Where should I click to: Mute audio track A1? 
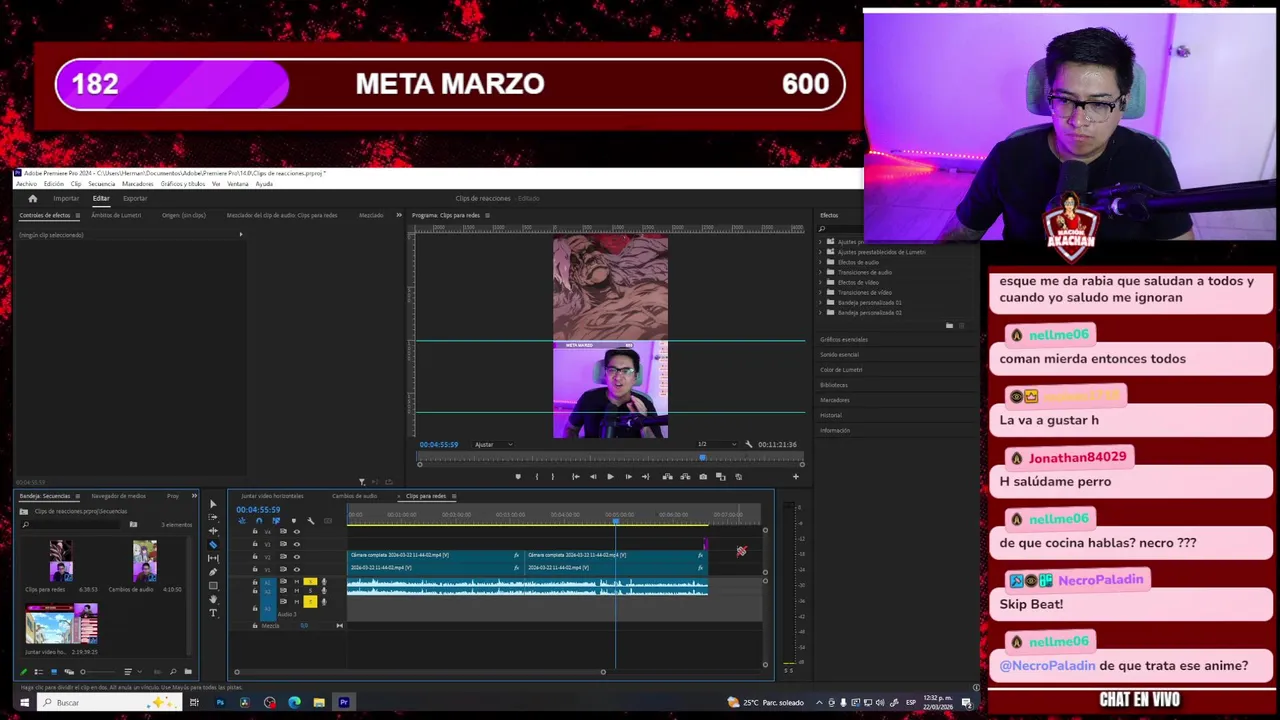point(297,581)
